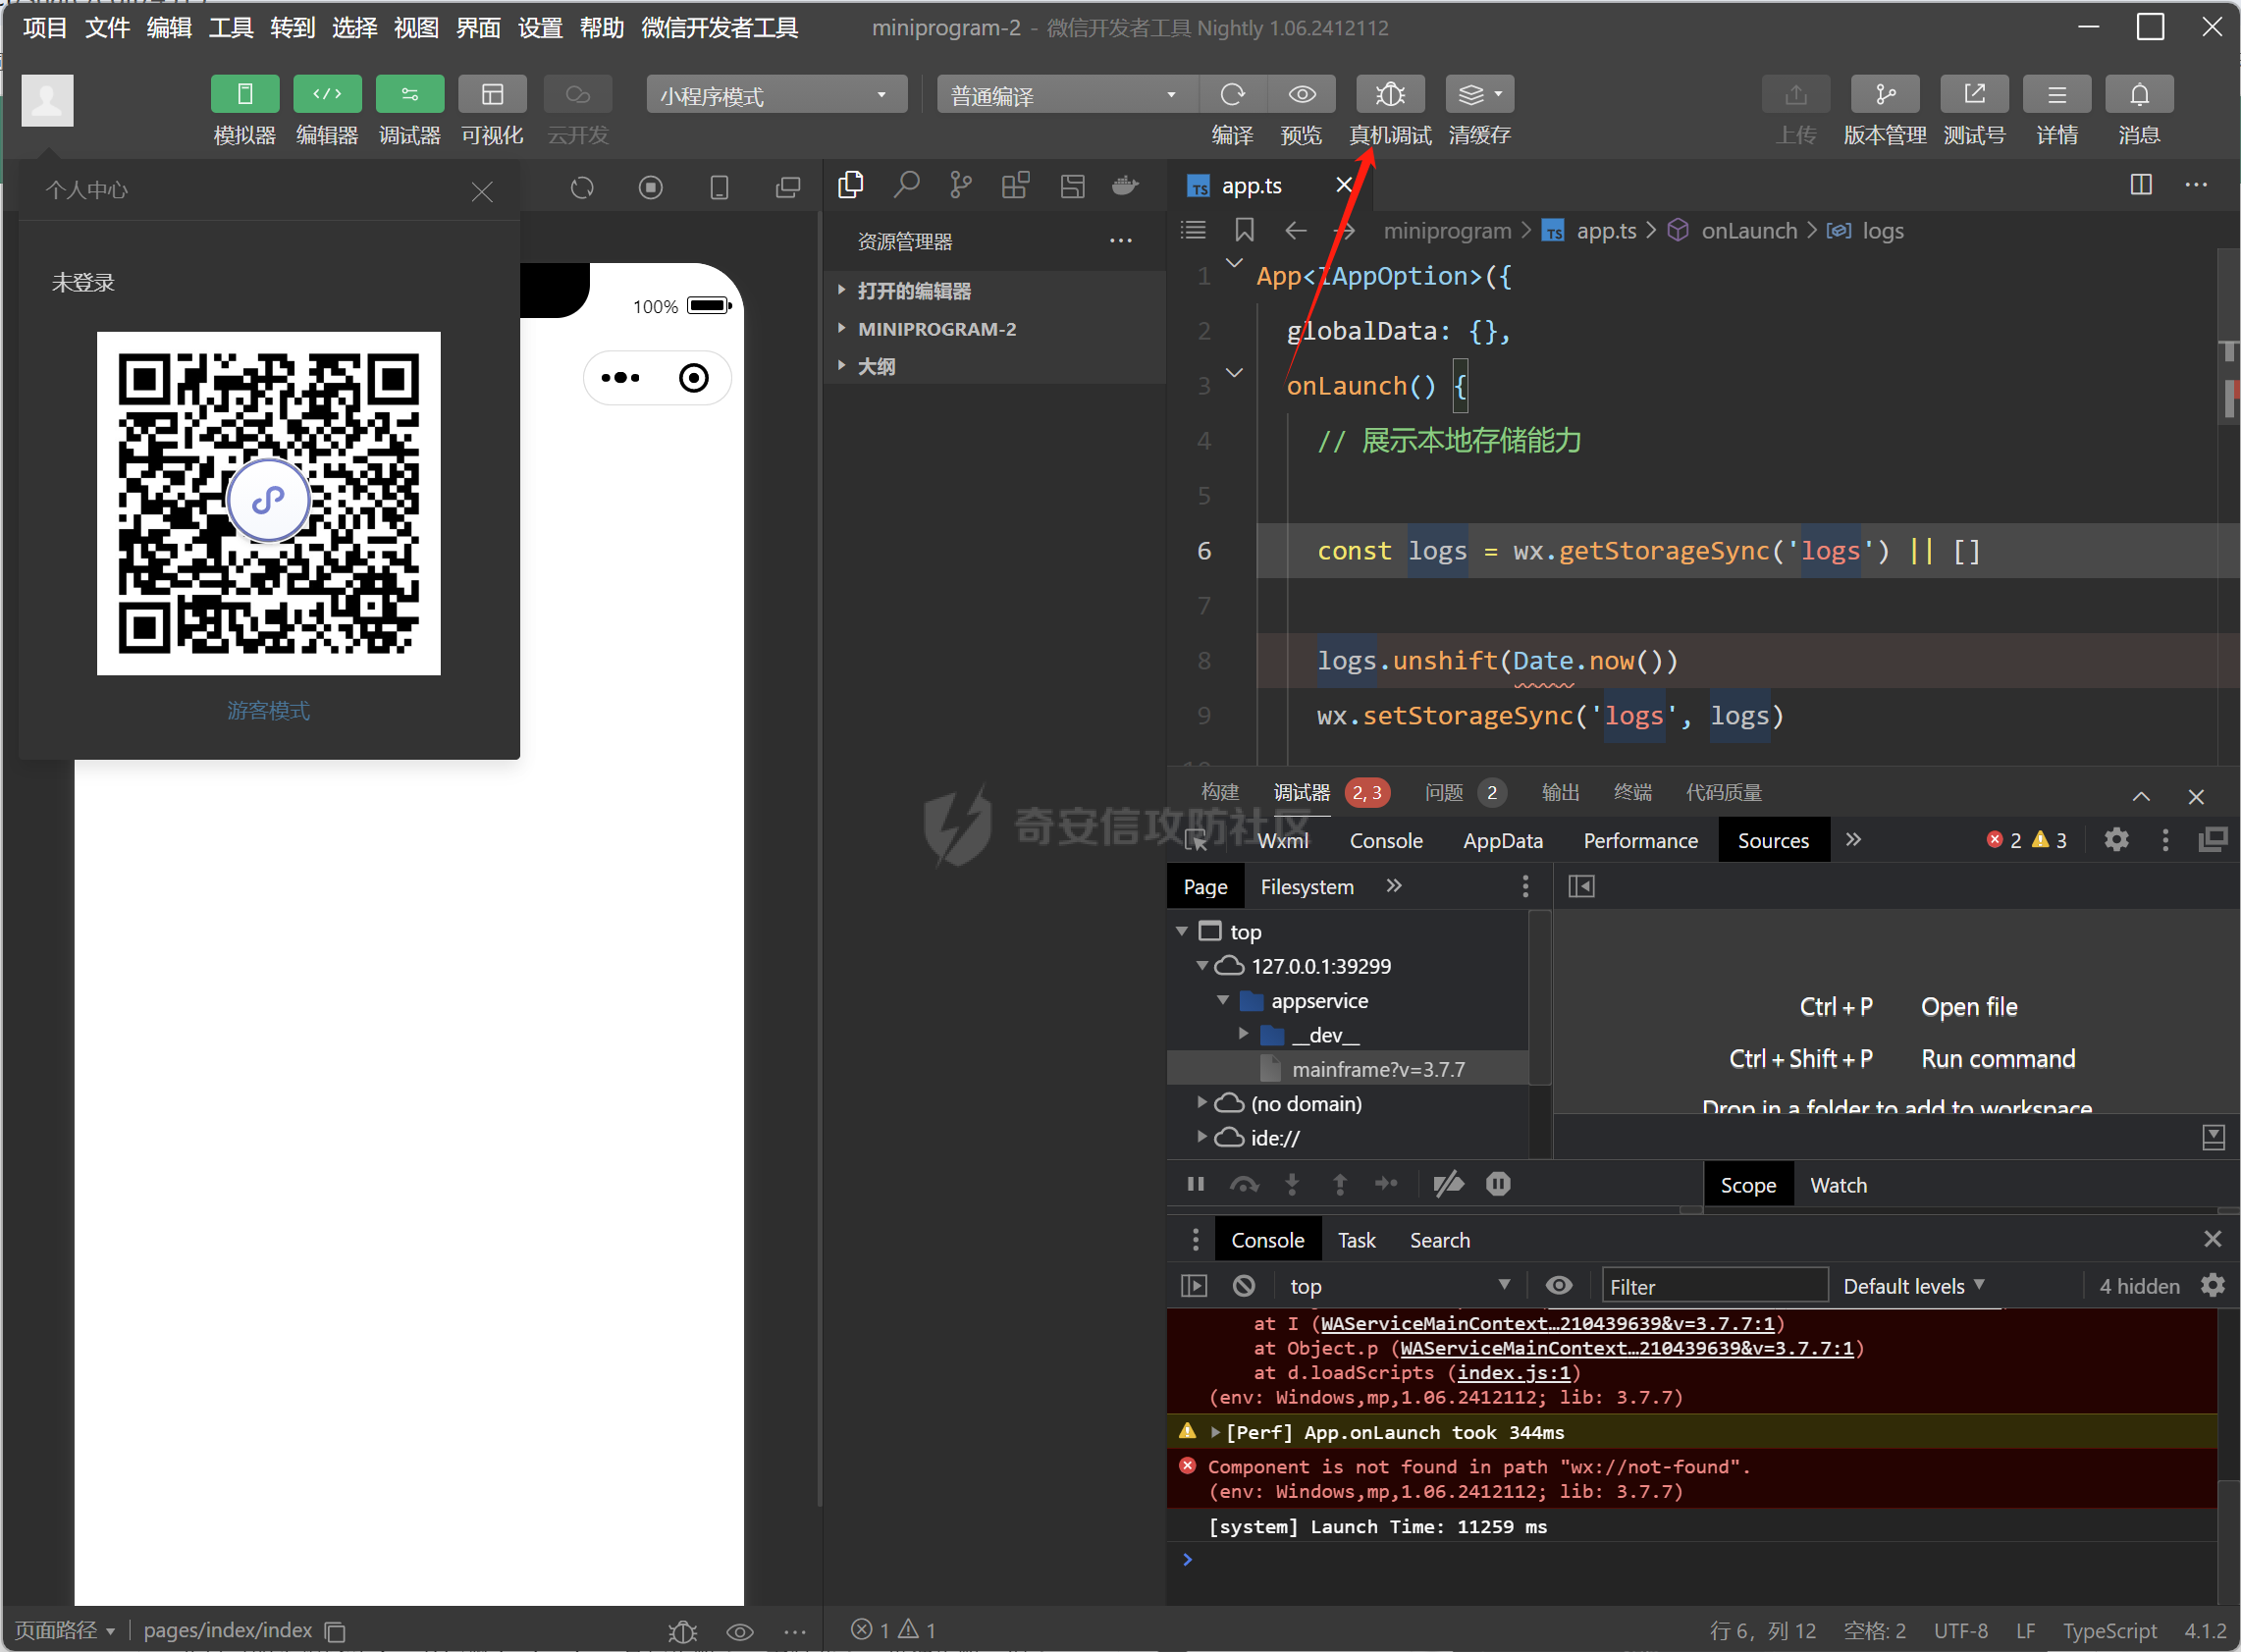Screen dimensions: 2241x1652
Task: Toggle console live expression eye icon
Action: (1559, 1286)
